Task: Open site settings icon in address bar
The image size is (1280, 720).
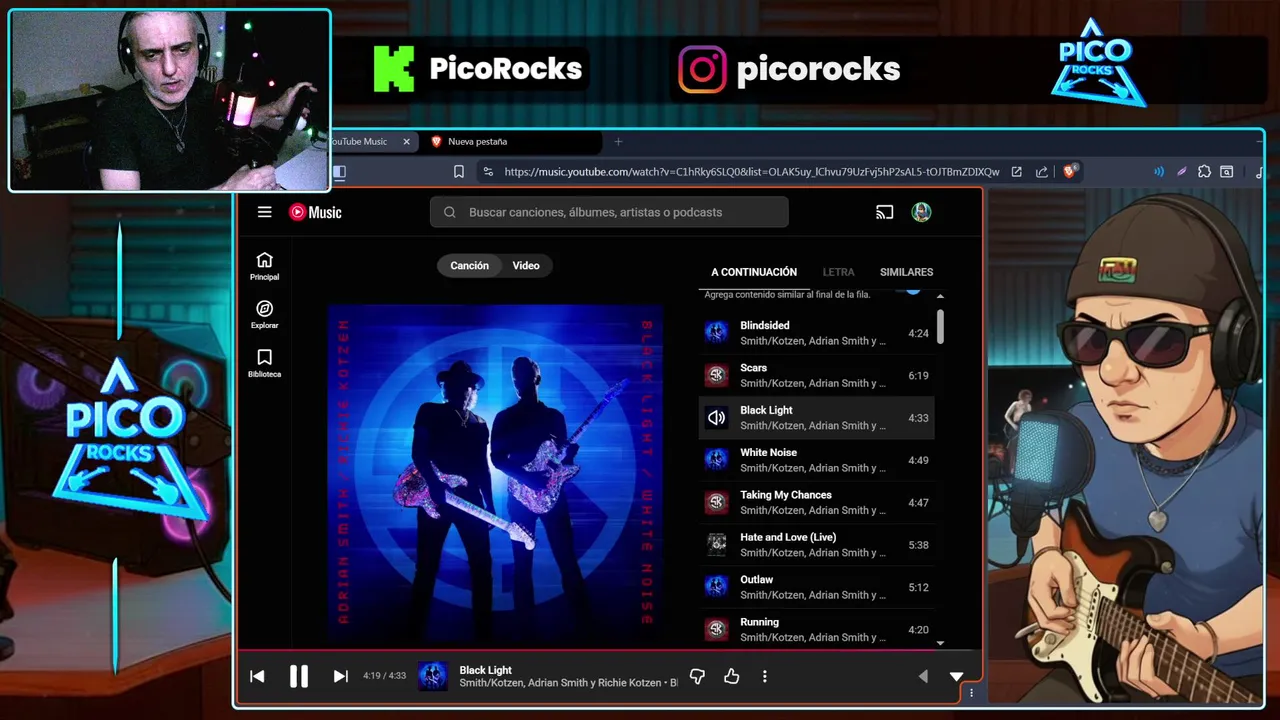Action: 488,171
